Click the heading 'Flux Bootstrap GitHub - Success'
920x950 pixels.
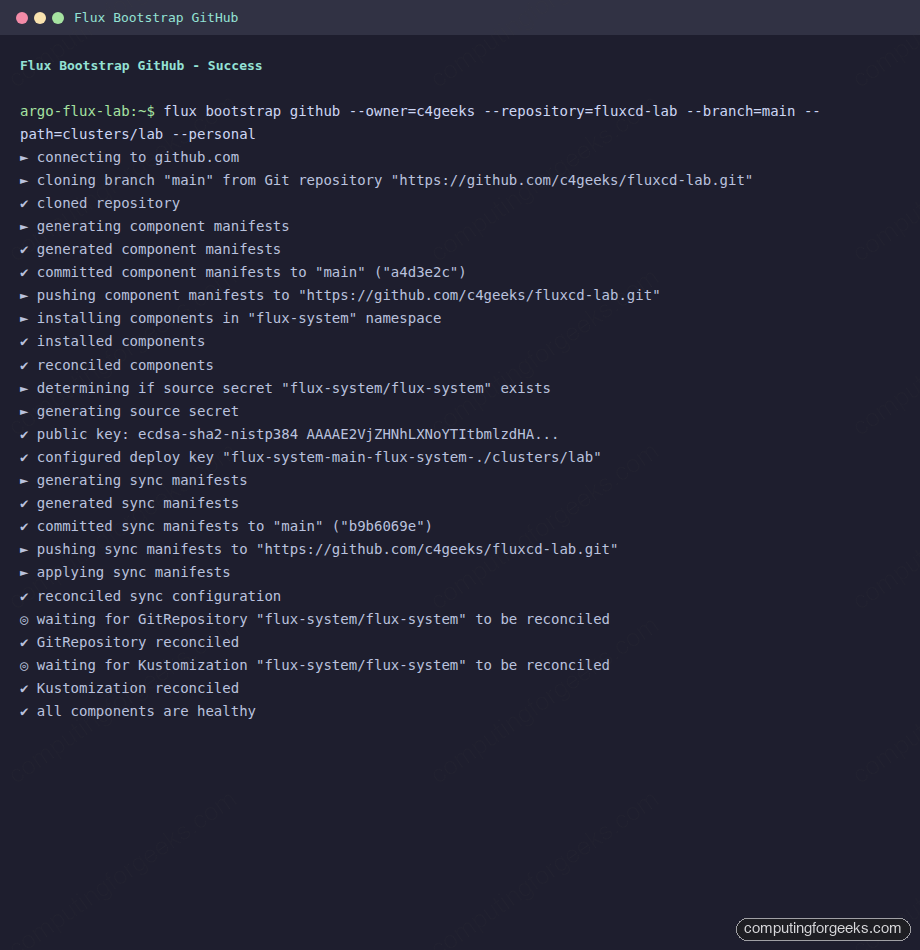click(x=141, y=65)
